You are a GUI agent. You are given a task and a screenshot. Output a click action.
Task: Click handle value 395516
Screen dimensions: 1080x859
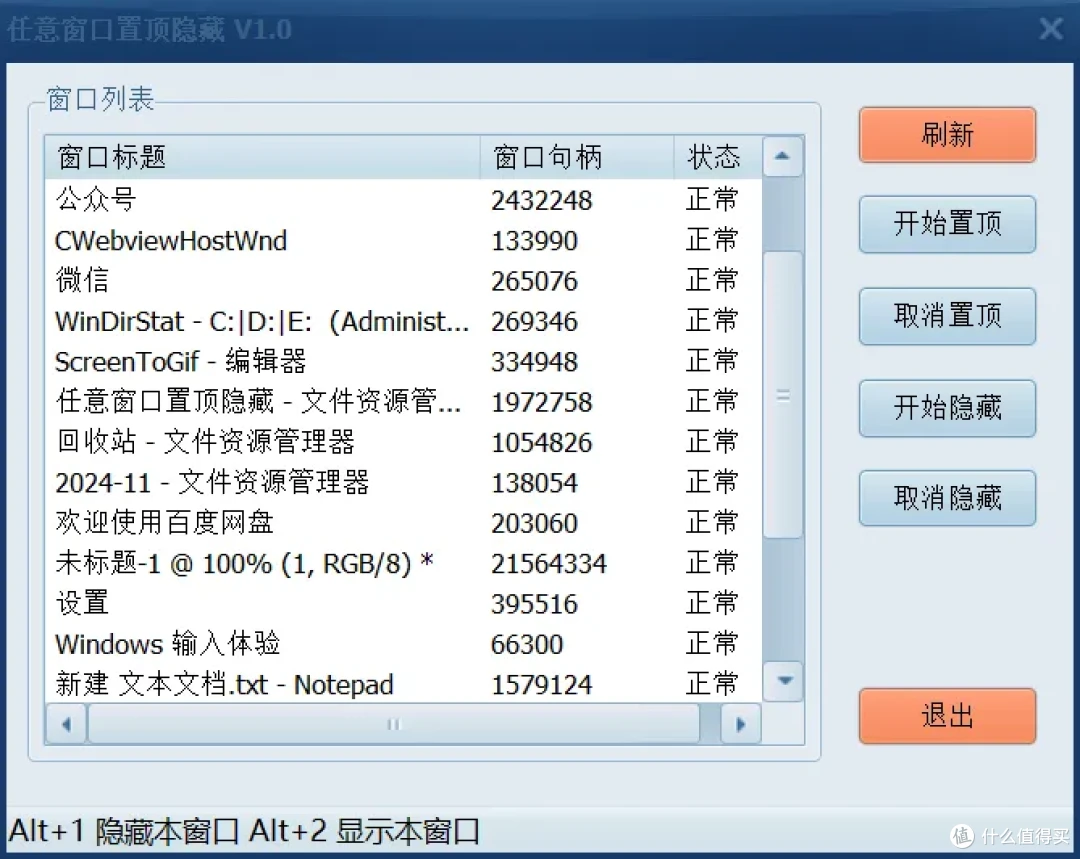click(x=534, y=603)
